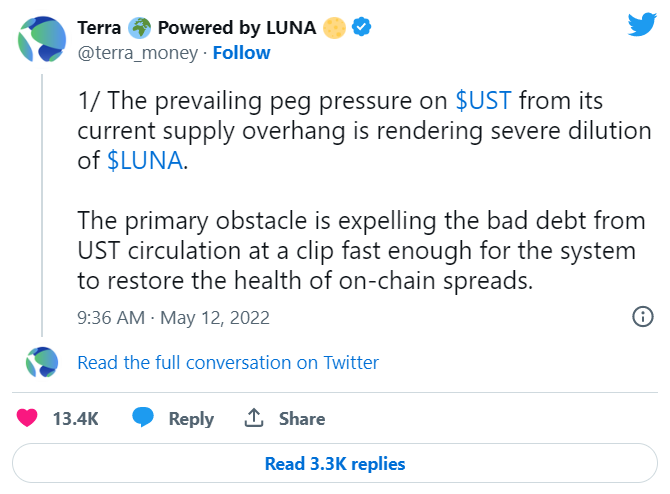Open the tweet info icon
The width and height of the screenshot is (670, 494).
[643, 317]
